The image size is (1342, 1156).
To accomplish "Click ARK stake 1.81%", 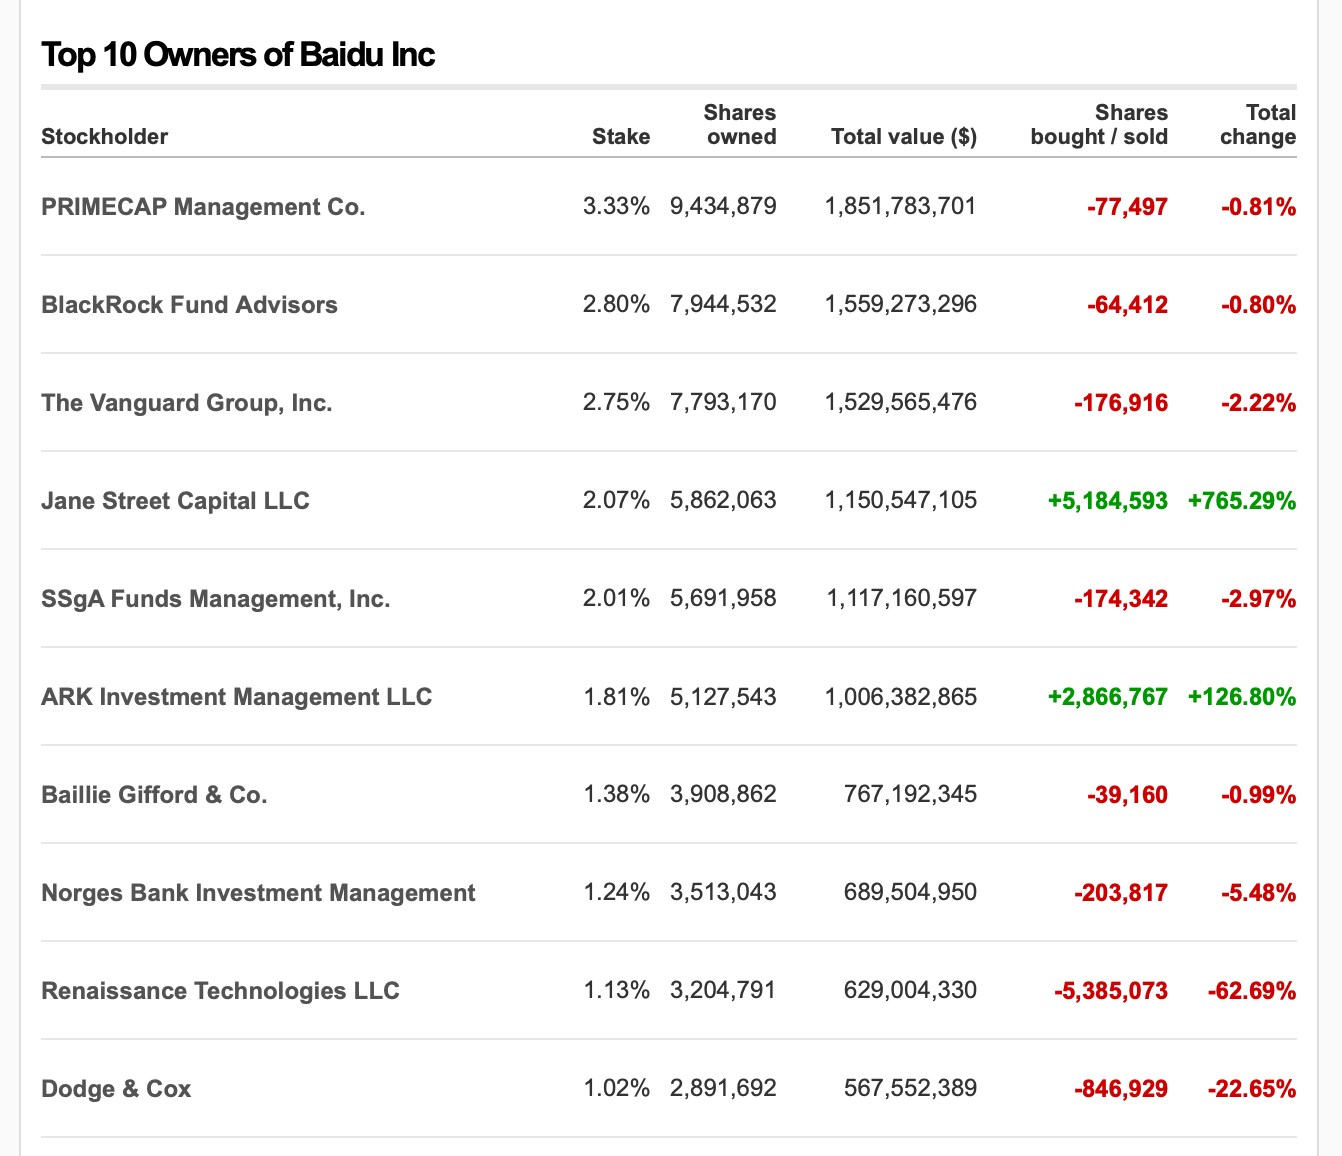I will (617, 697).
